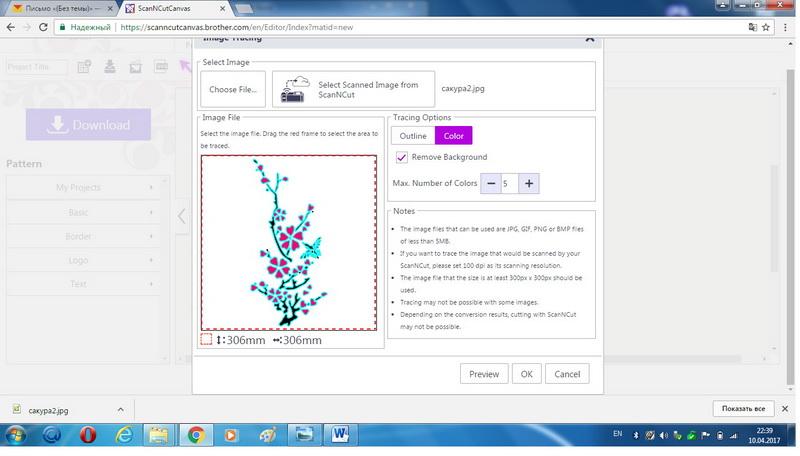Click the 306mm height readout
This screenshot has width=800, height=456.
tap(241, 340)
